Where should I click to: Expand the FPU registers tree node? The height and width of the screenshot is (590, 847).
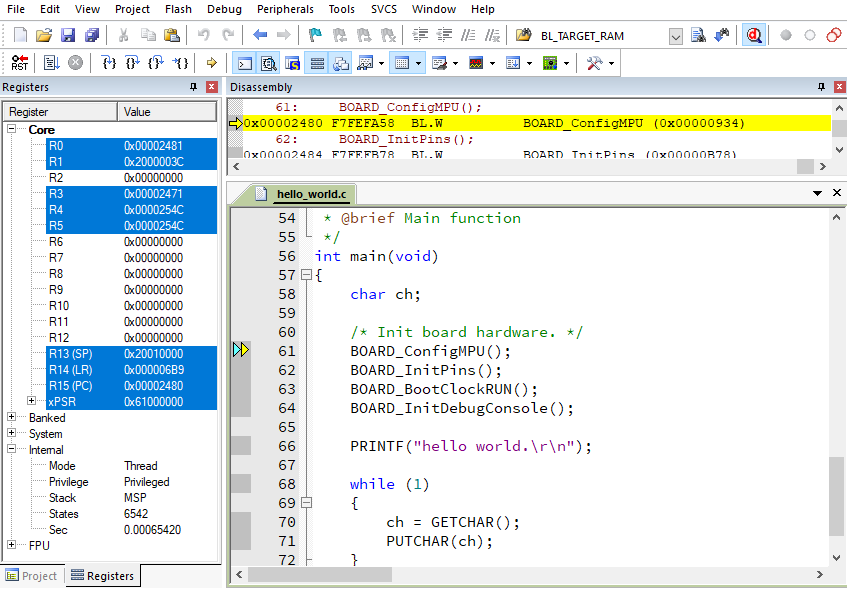pyautogui.click(x=12, y=546)
